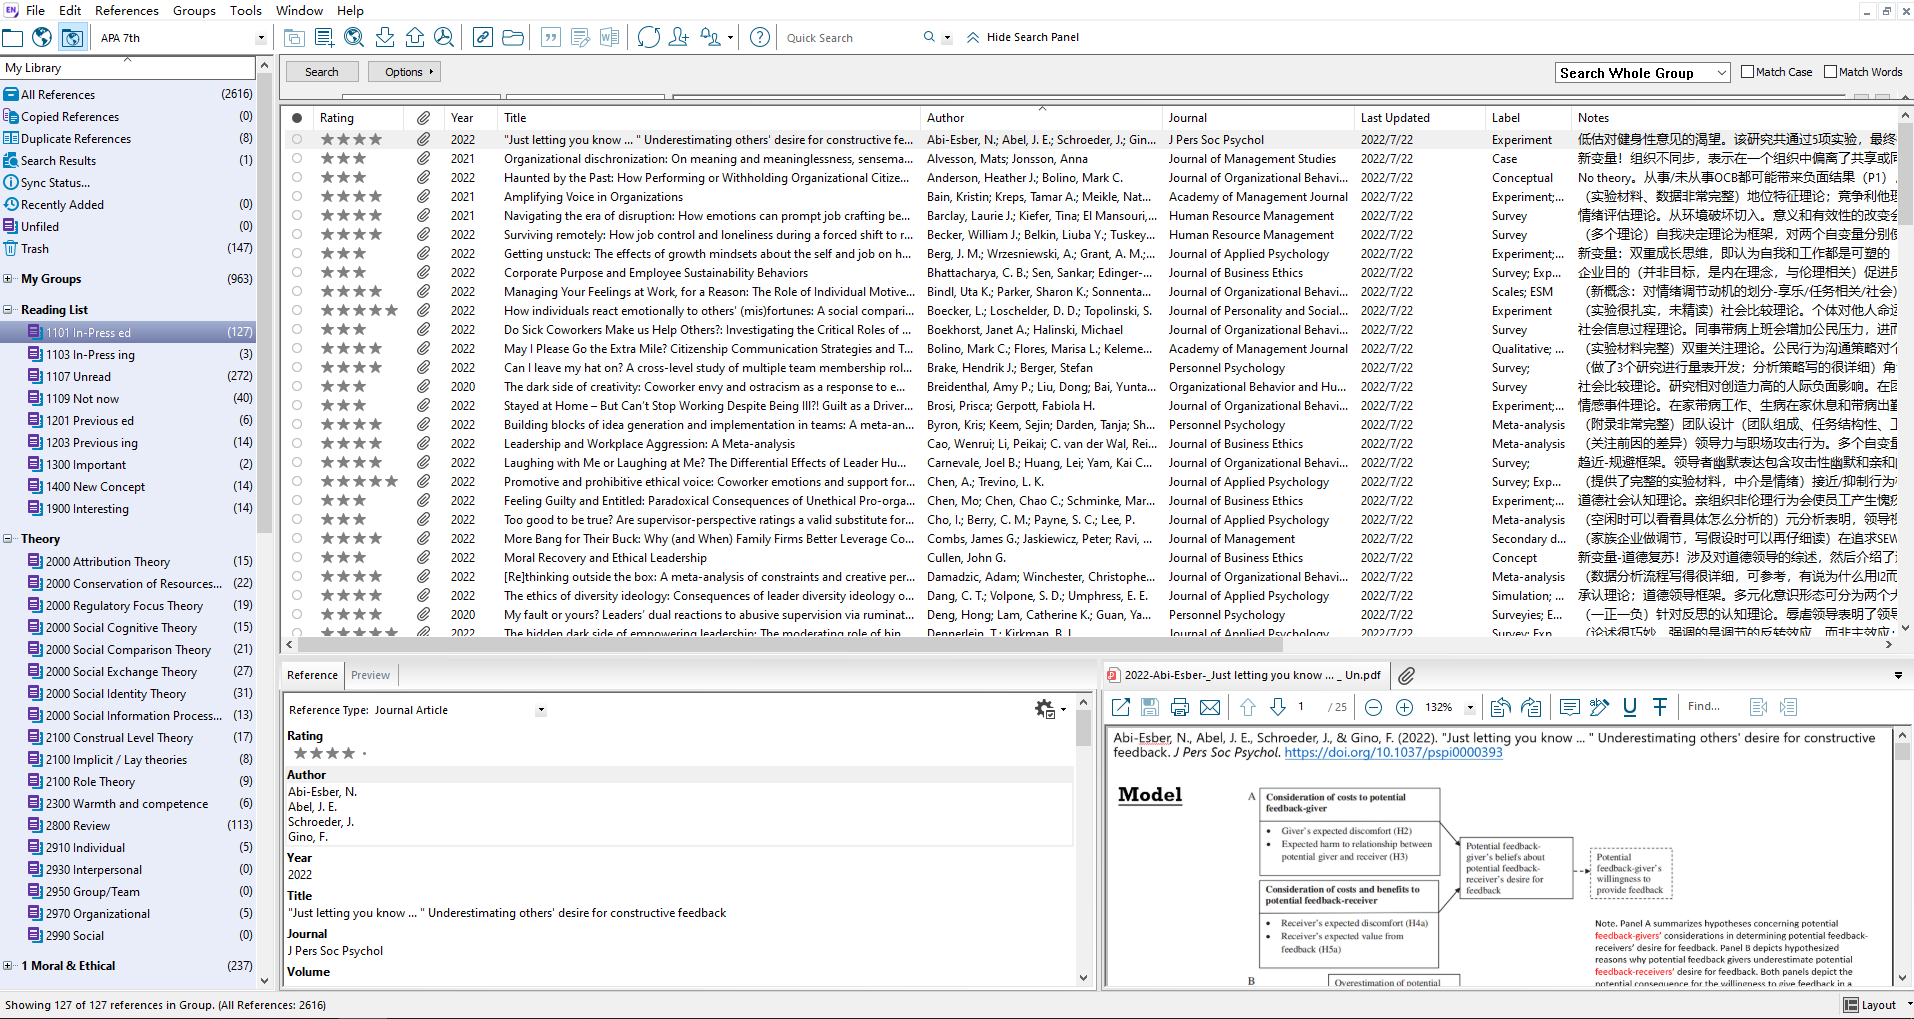Image resolution: width=1914 pixels, height=1019 pixels.
Task: Open the Activity Feed bell icon
Action: point(710,38)
